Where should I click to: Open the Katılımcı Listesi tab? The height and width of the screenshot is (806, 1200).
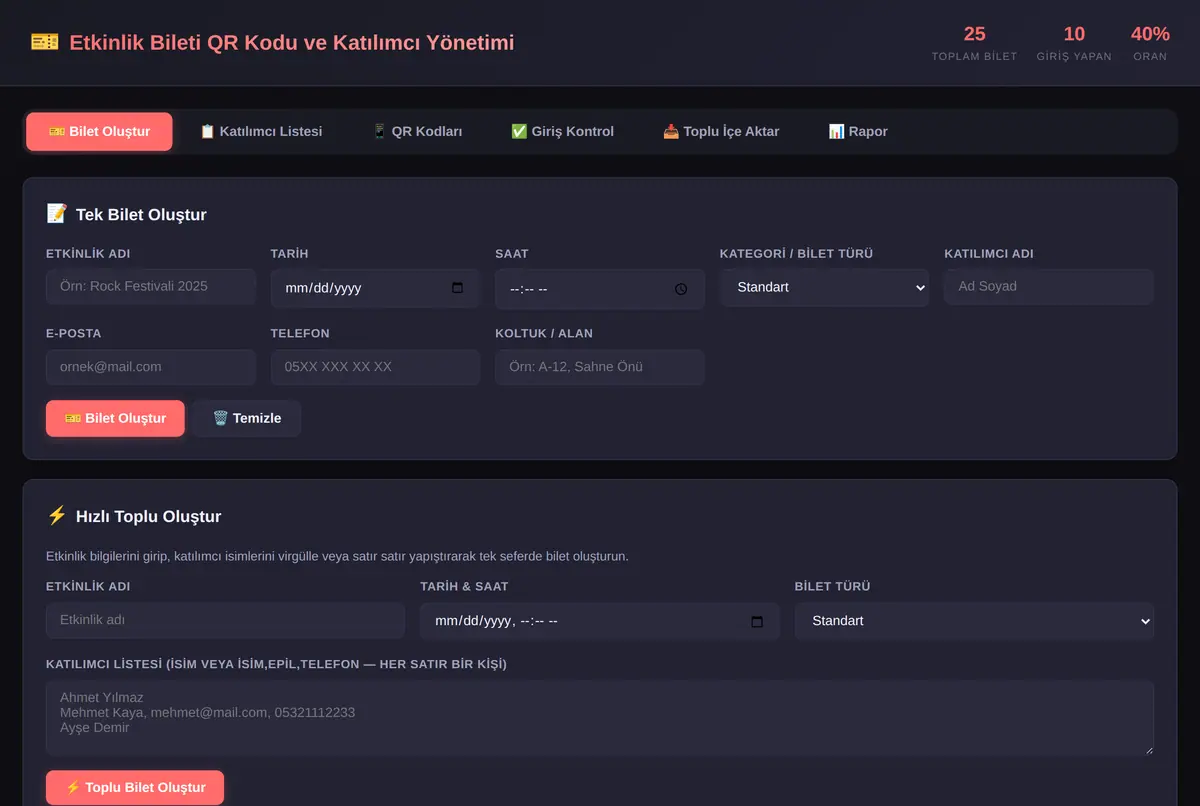click(261, 132)
